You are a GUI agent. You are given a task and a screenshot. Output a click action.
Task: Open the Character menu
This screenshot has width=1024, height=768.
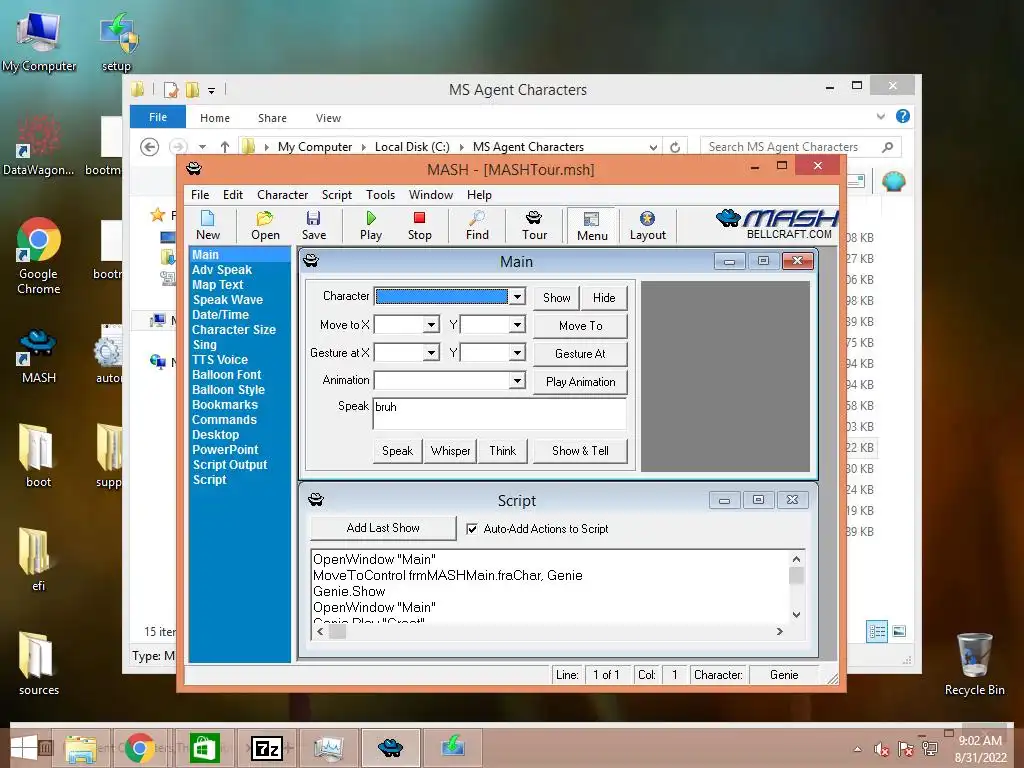coord(282,195)
